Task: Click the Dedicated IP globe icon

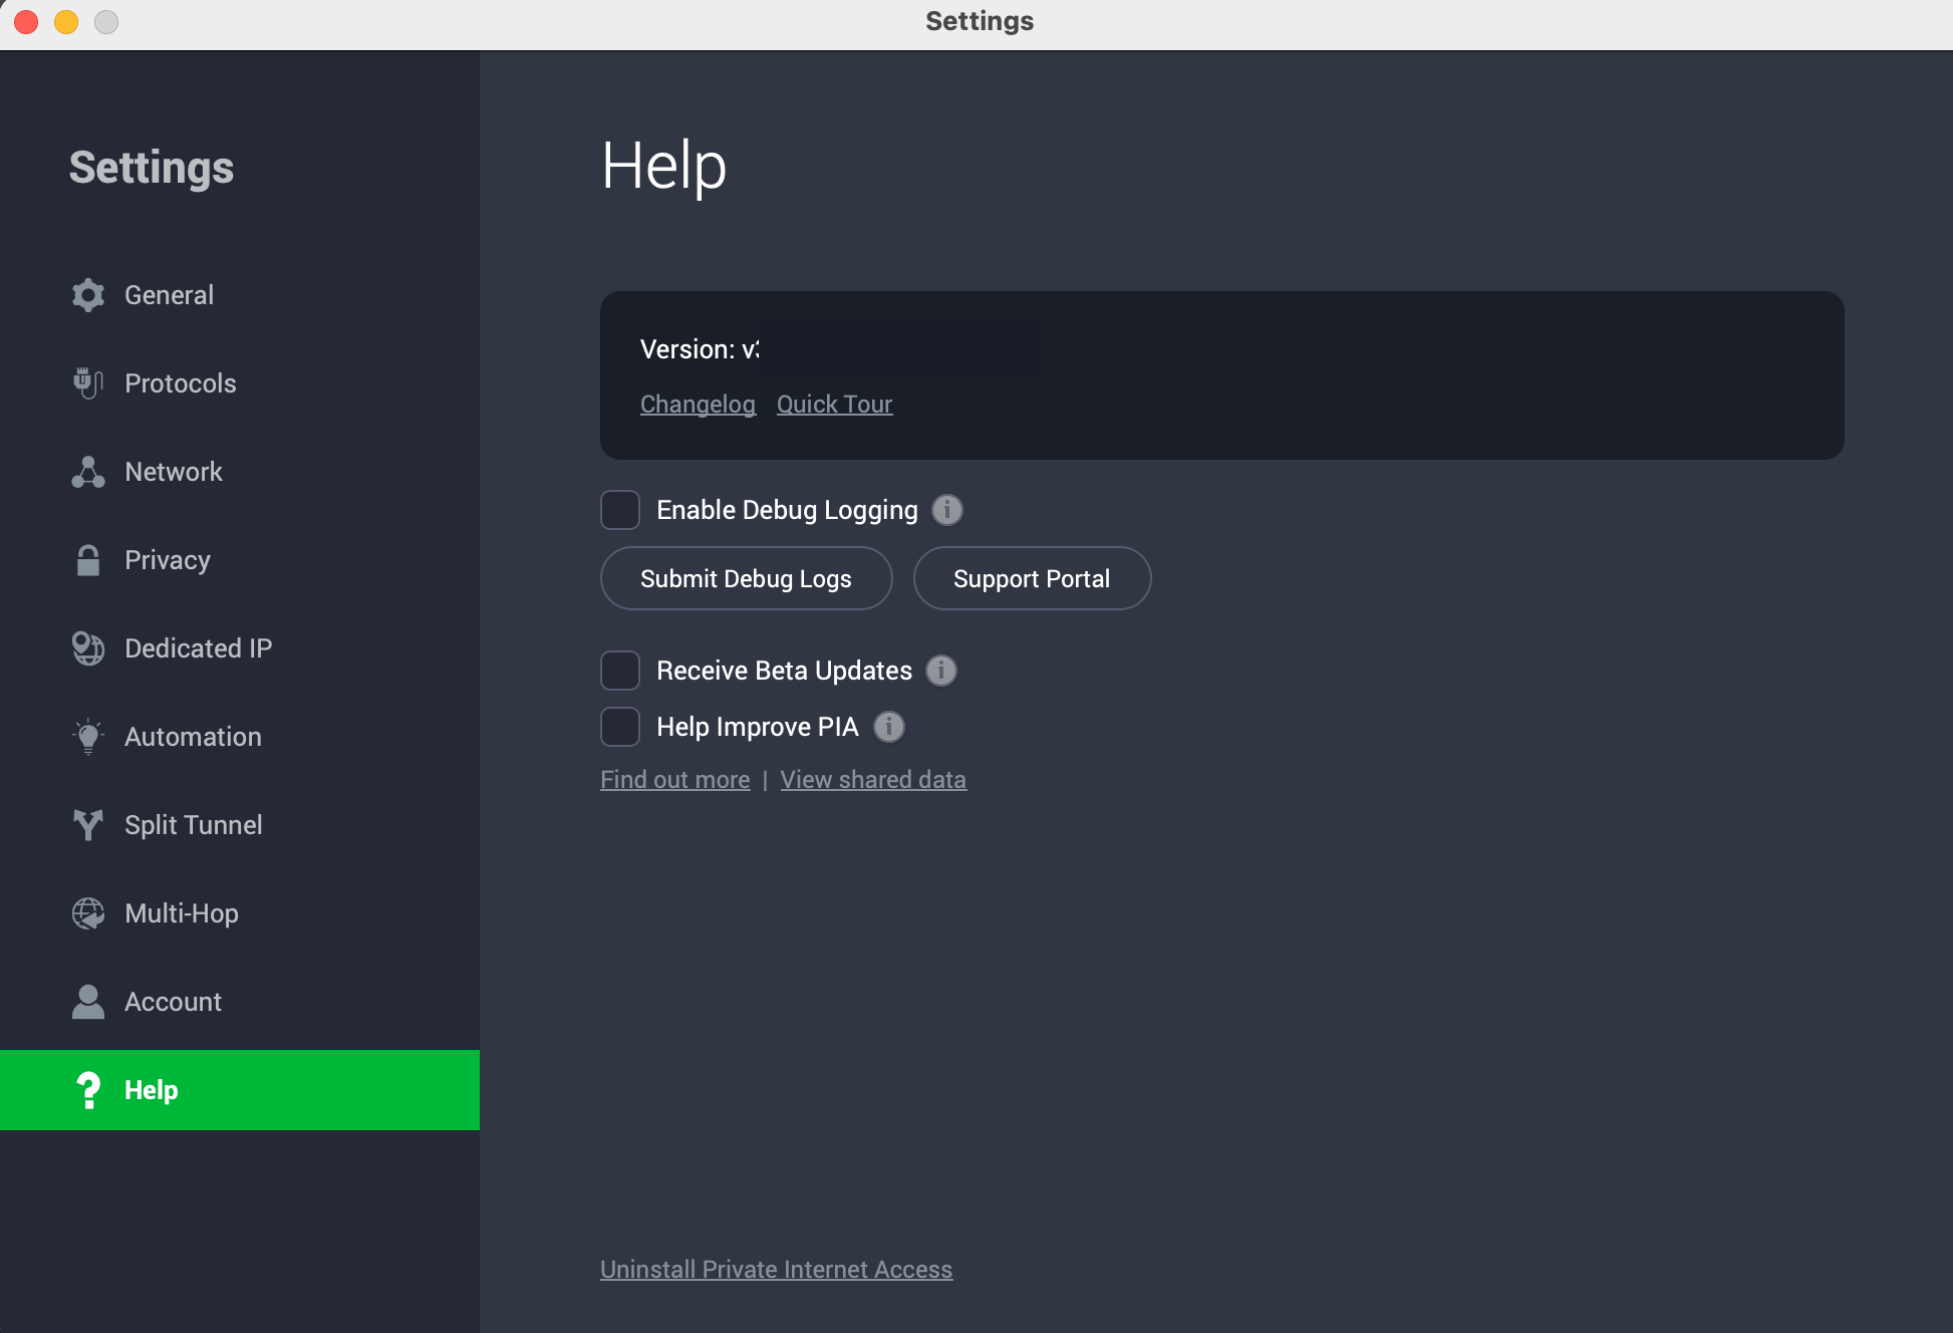Action: (88, 648)
